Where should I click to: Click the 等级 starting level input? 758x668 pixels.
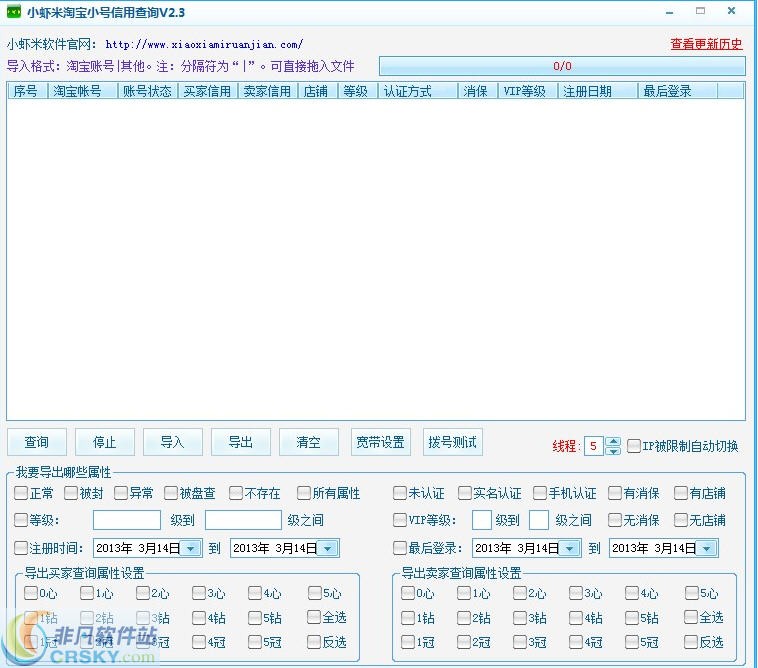[x=127, y=520]
